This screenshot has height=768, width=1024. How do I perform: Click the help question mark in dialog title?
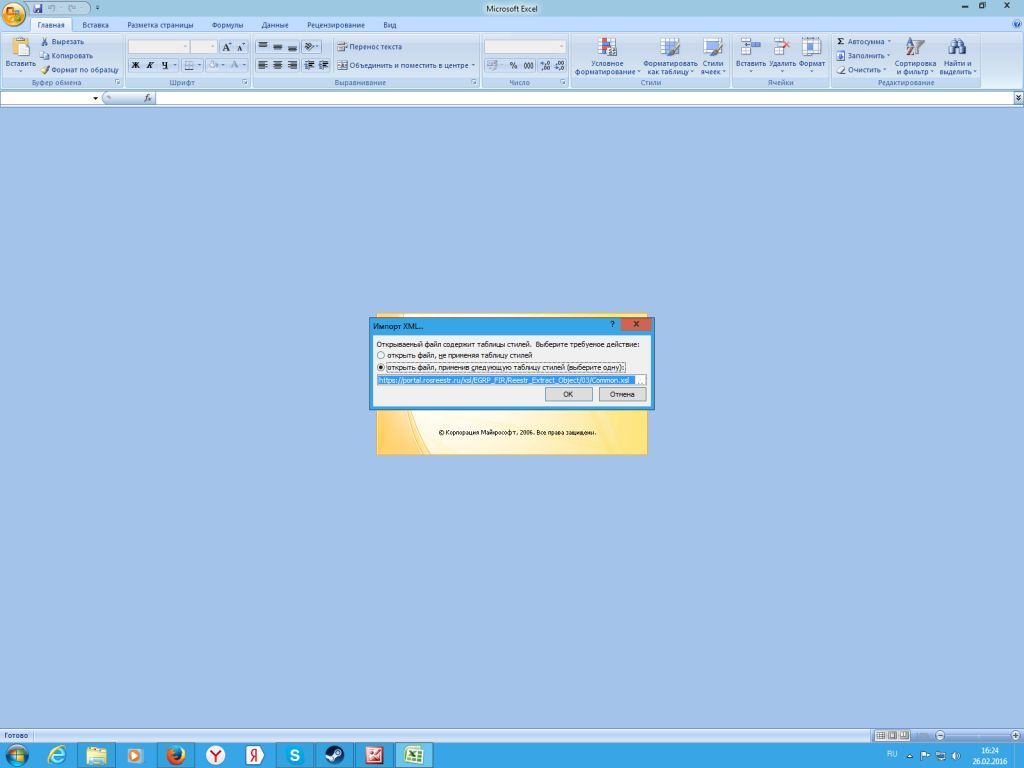(x=612, y=325)
